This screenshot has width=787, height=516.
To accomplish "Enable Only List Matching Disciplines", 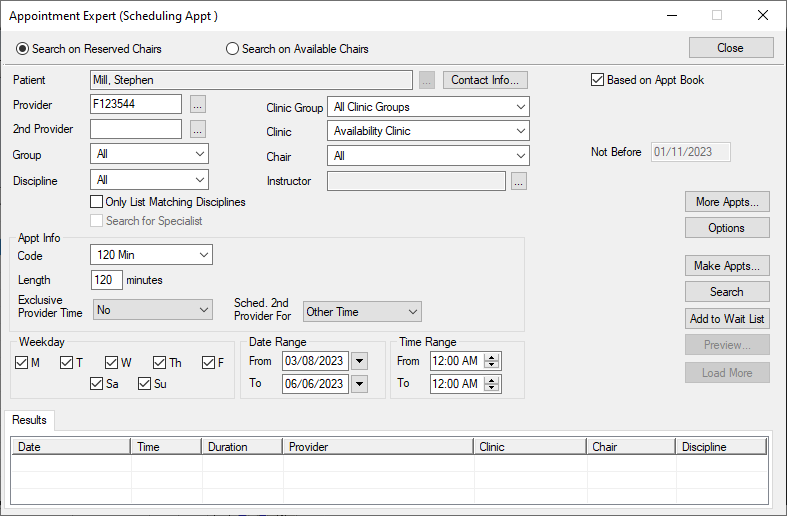I will tap(96, 202).
